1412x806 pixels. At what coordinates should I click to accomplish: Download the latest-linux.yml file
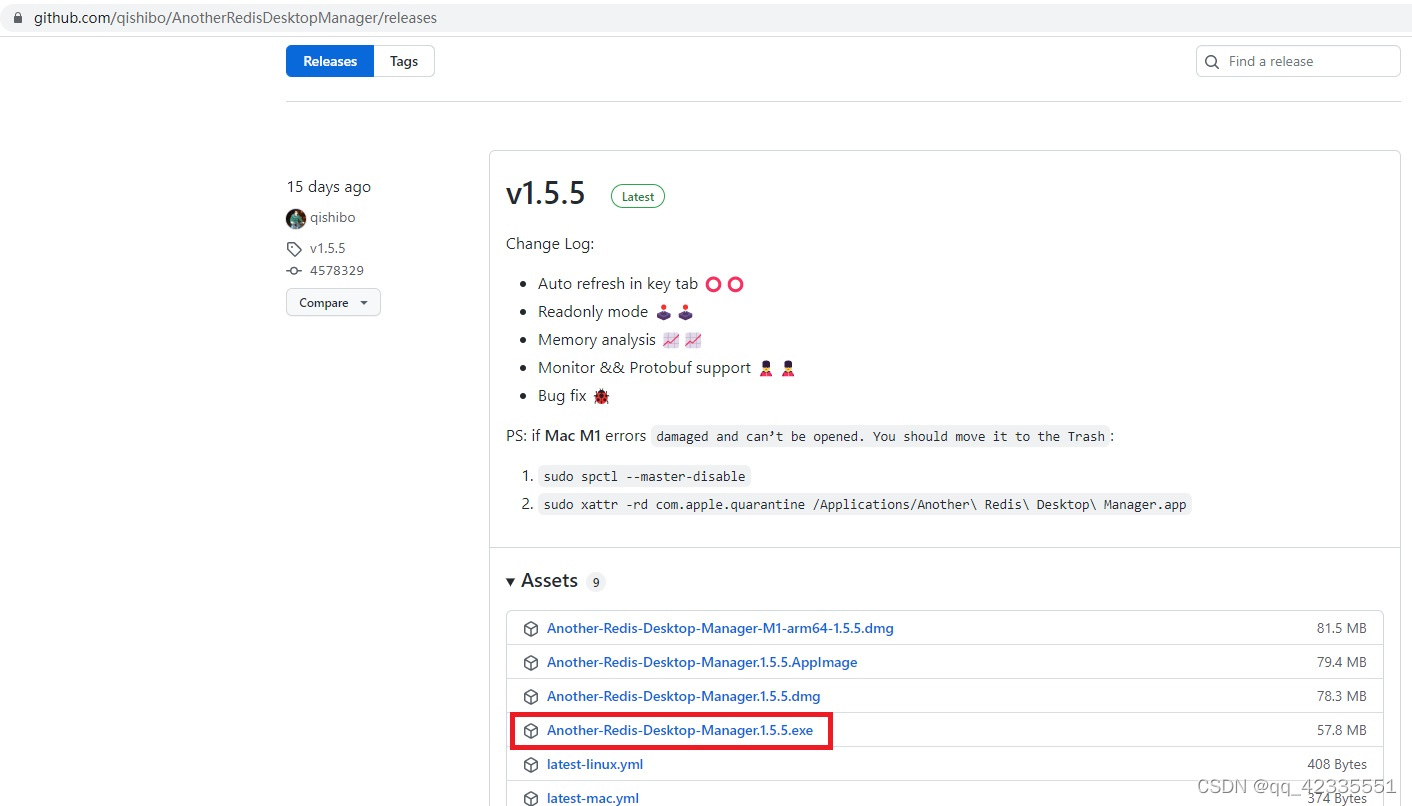coord(595,765)
